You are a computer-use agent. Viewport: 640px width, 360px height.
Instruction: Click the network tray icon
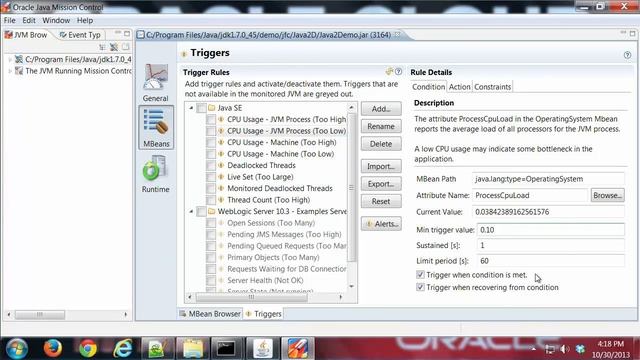pos(550,349)
